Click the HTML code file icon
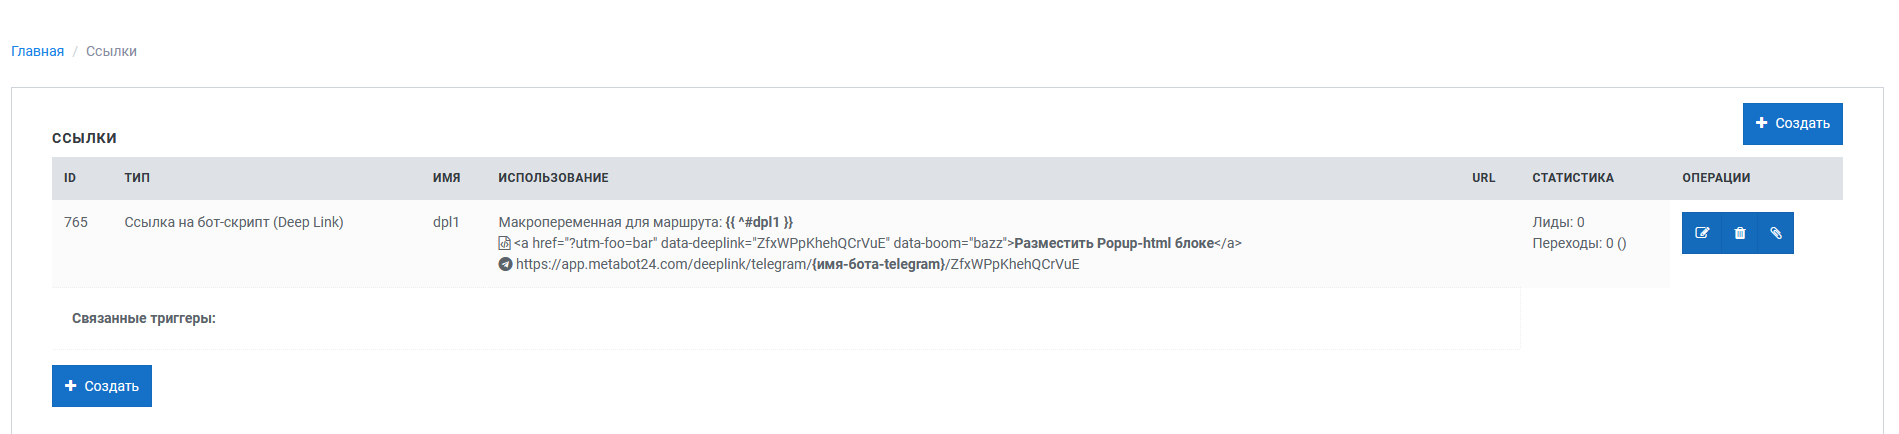The width and height of the screenshot is (1899, 434). [505, 243]
